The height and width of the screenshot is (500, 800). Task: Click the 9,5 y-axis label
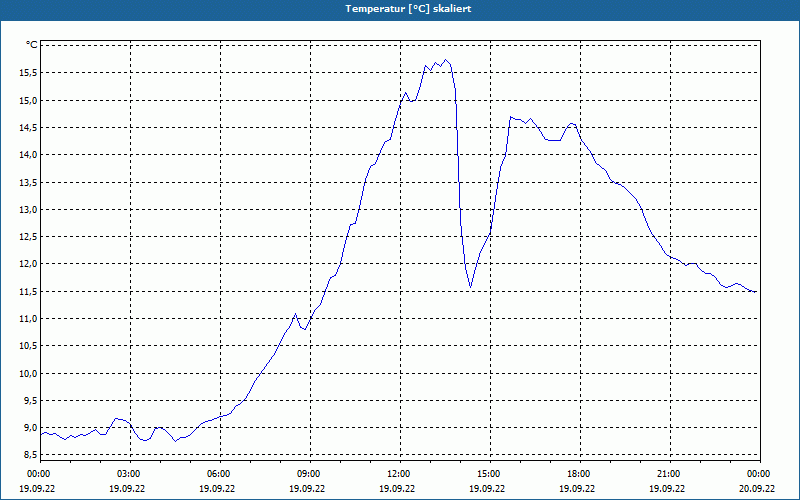pyautogui.click(x=31, y=401)
